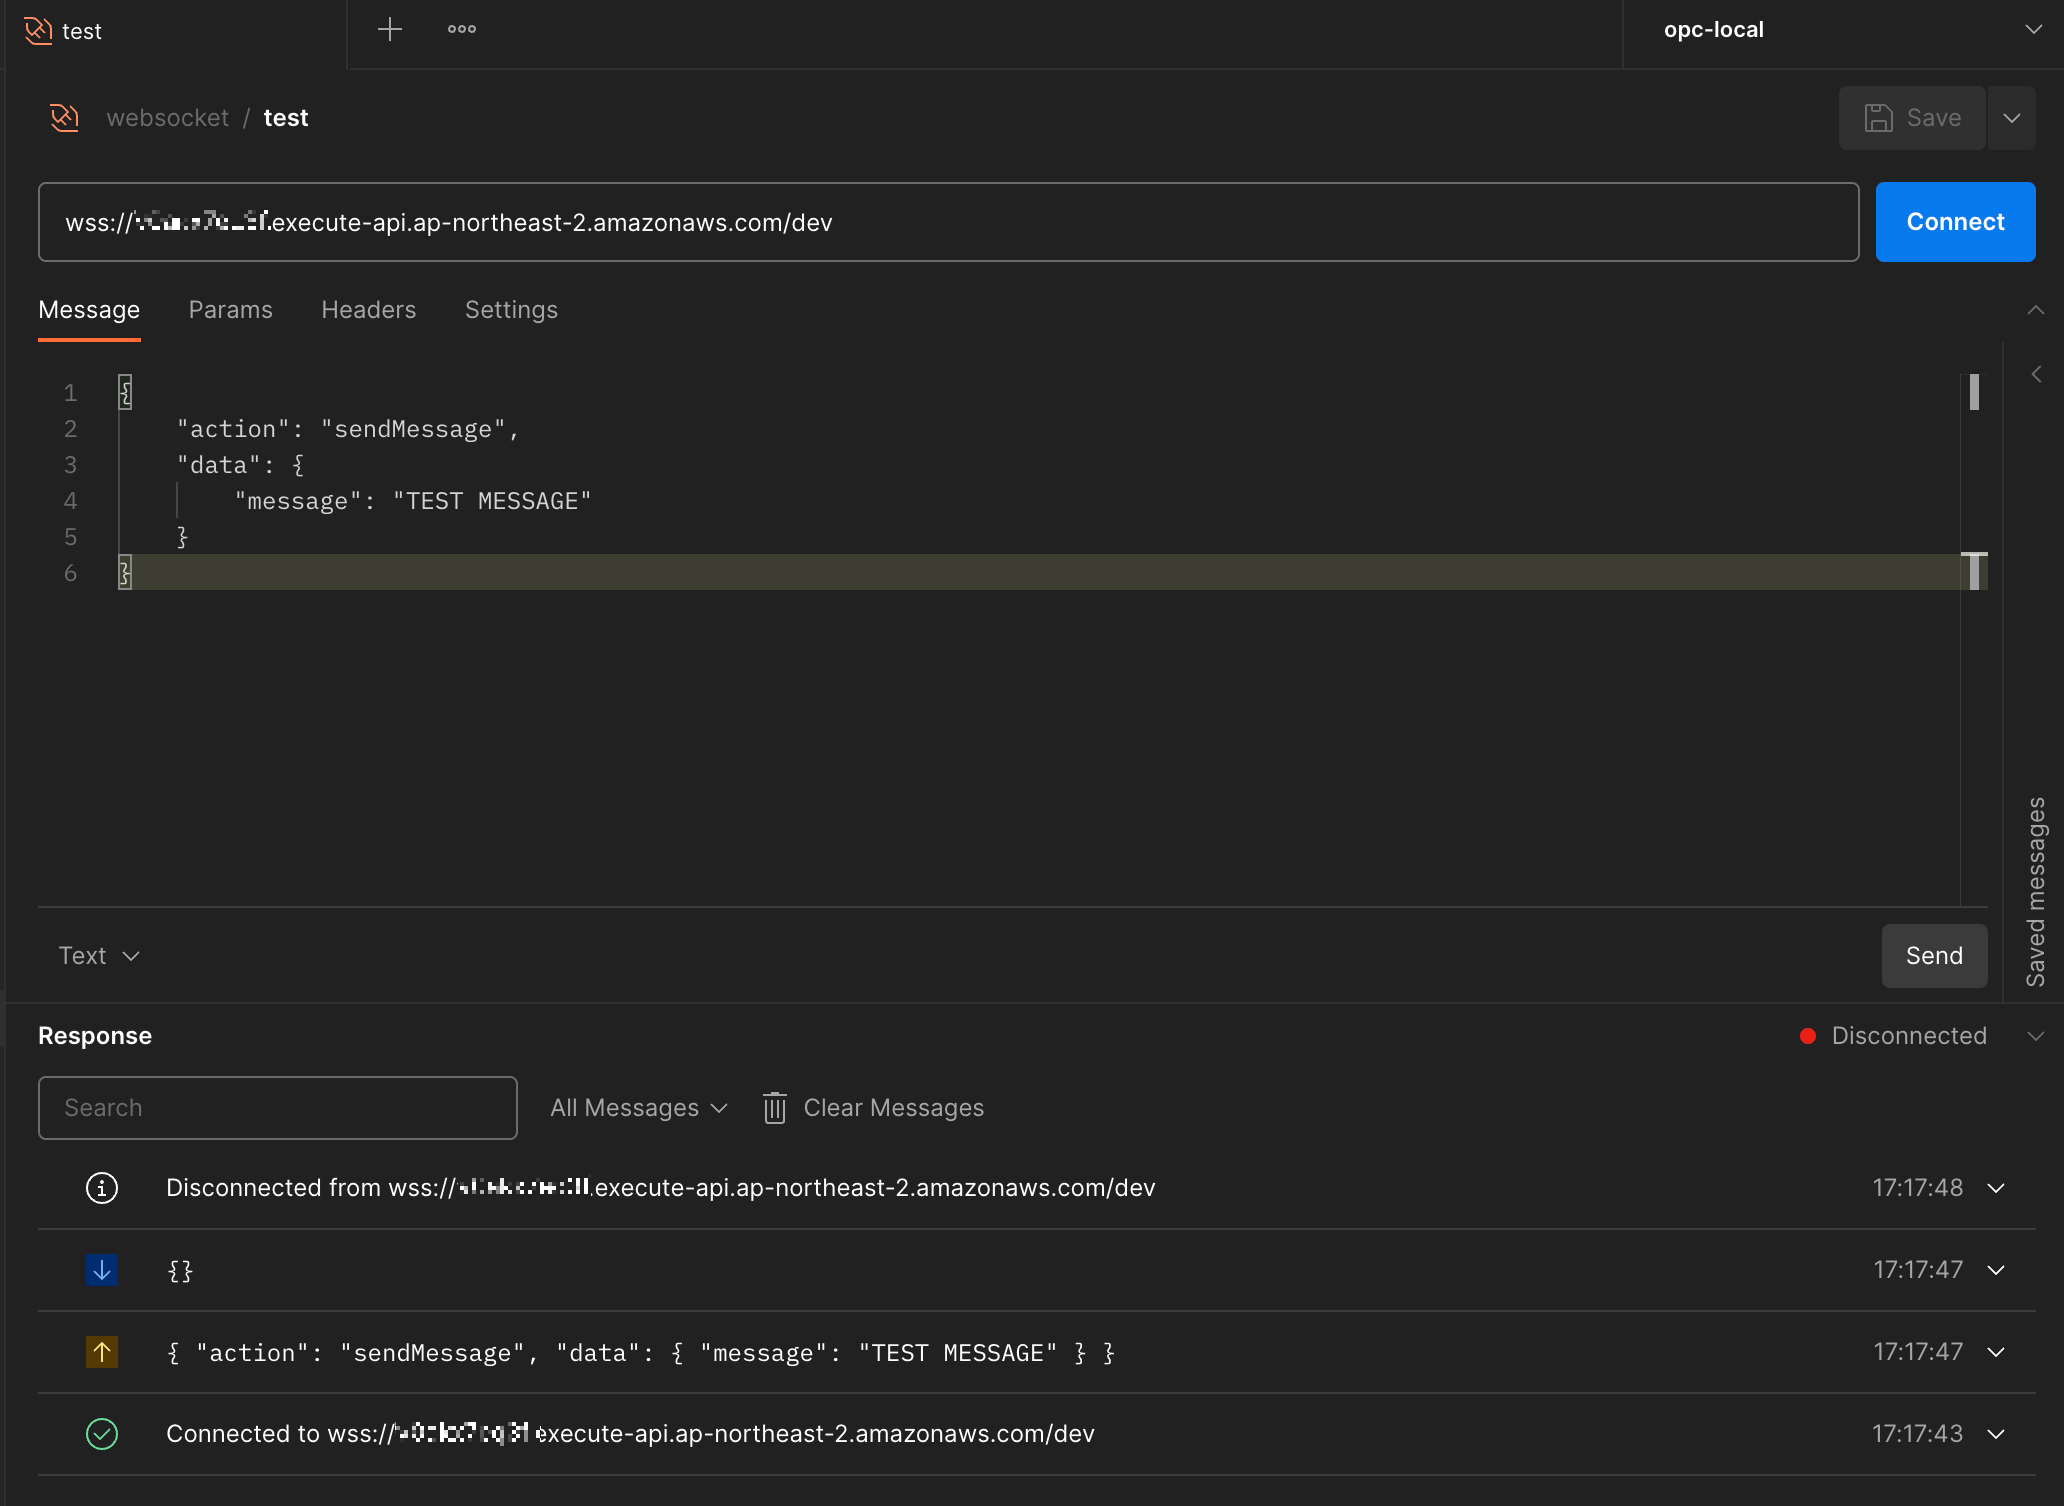Click the response Search input field
This screenshot has height=1506, width=2064.
pos(277,1108)
